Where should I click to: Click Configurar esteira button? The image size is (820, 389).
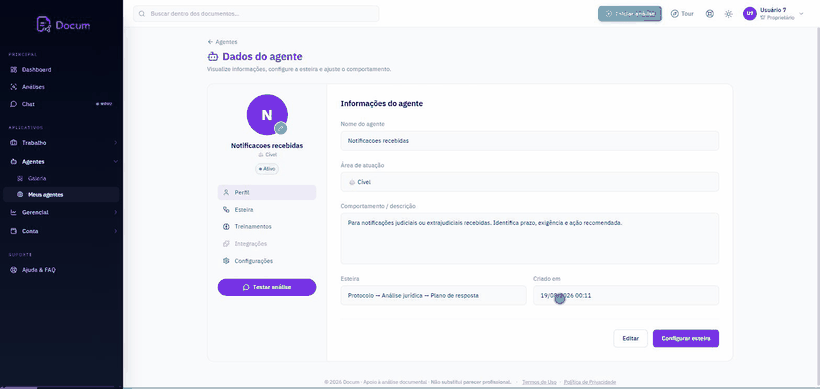(x=686, y=338)
